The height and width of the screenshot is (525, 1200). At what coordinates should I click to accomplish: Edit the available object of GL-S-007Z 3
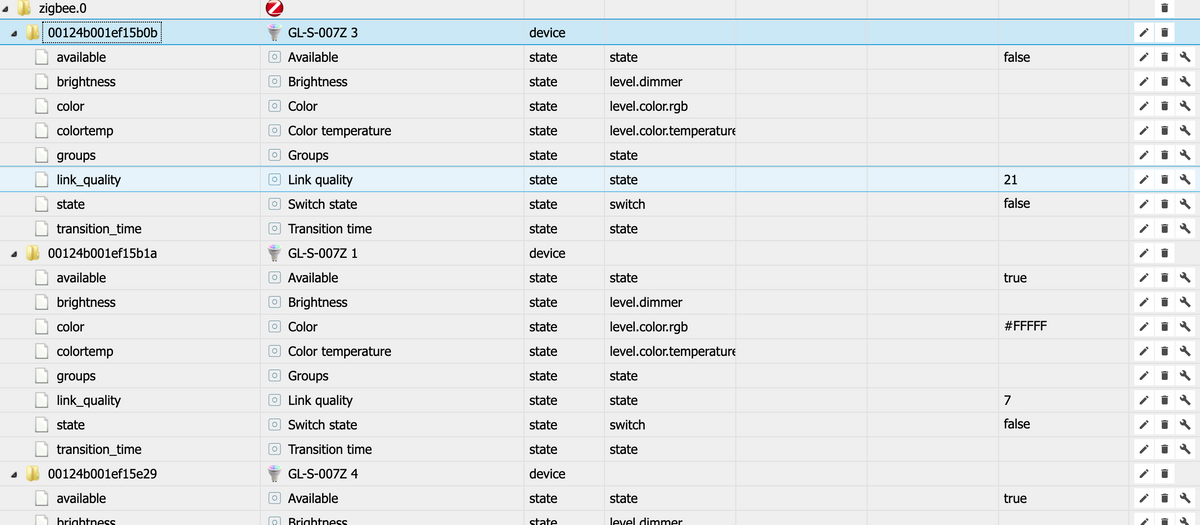1144,57
